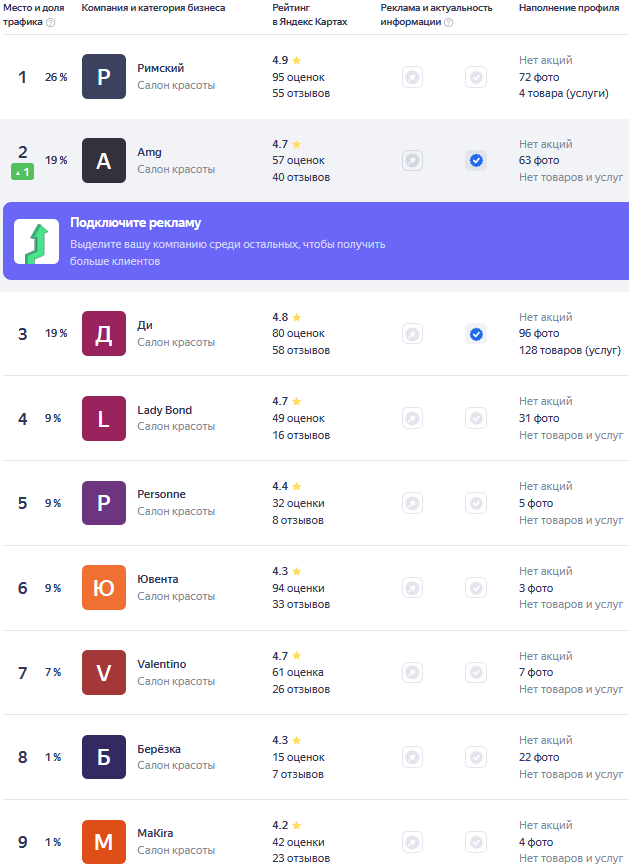The image size is (629, 866).
Task: Click '40 отзывов' in the Amg row
Action: 301,177
